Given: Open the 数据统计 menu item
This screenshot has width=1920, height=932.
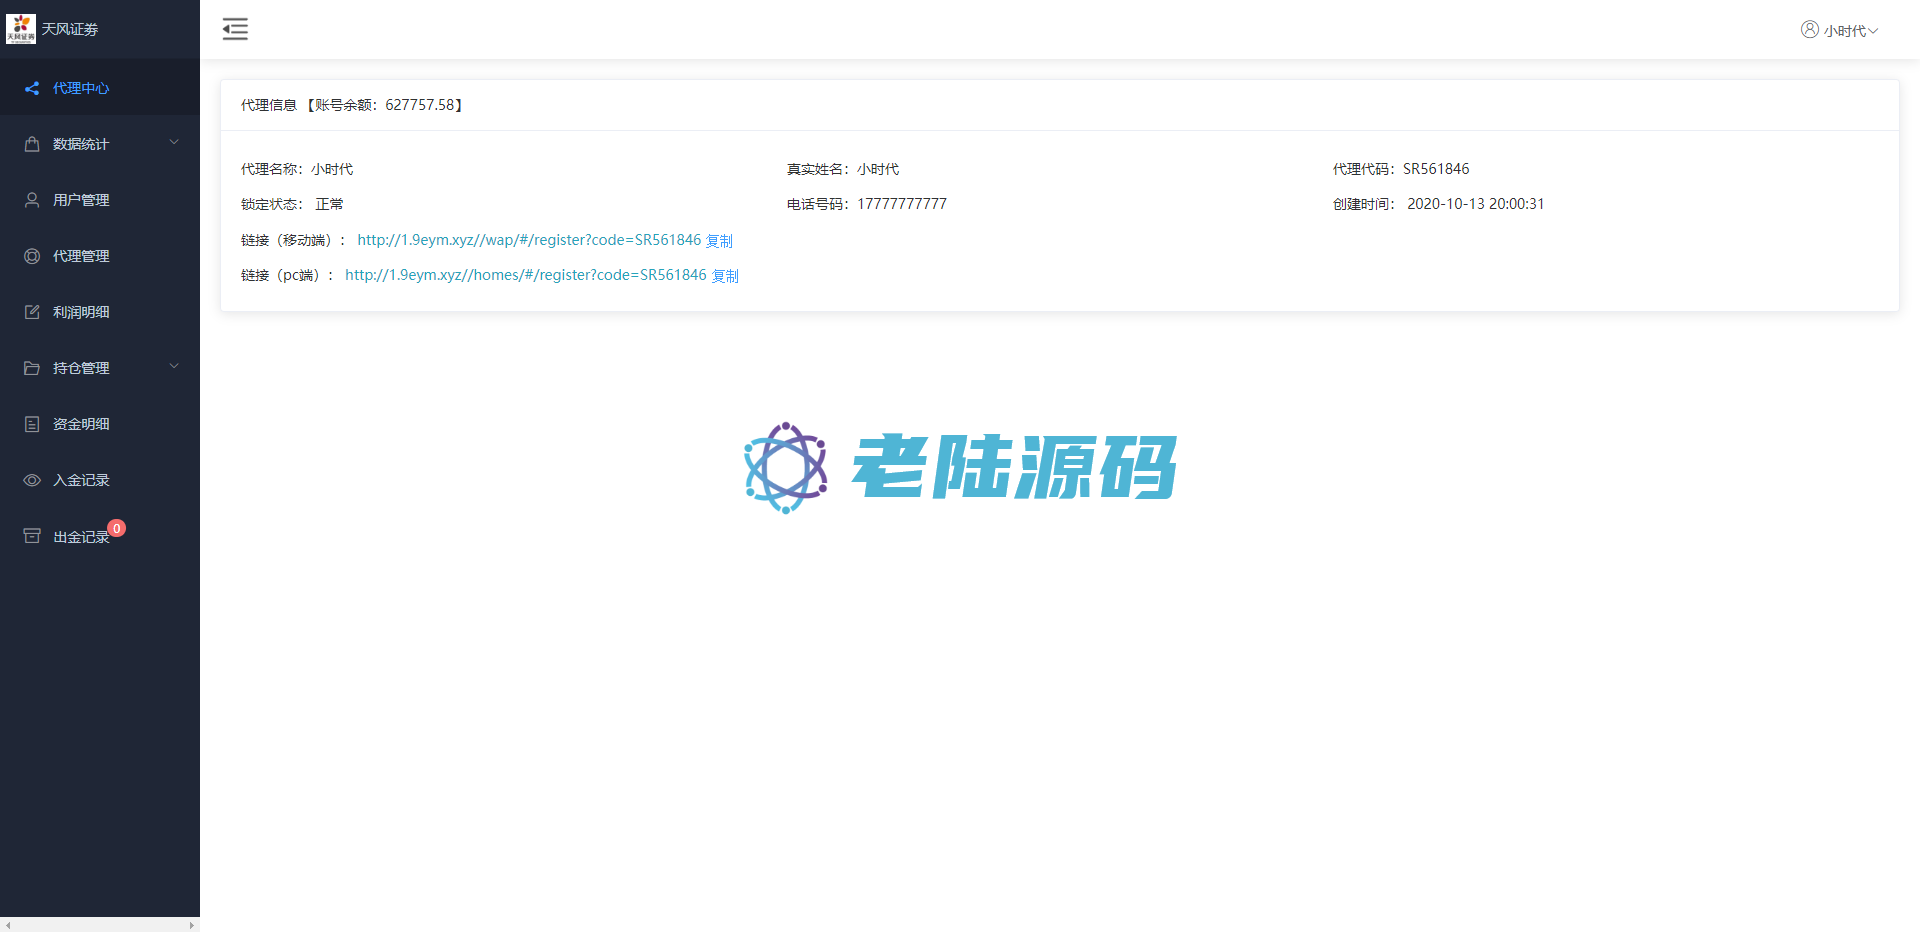Looking at the screenshot, I should coord(100,144).
